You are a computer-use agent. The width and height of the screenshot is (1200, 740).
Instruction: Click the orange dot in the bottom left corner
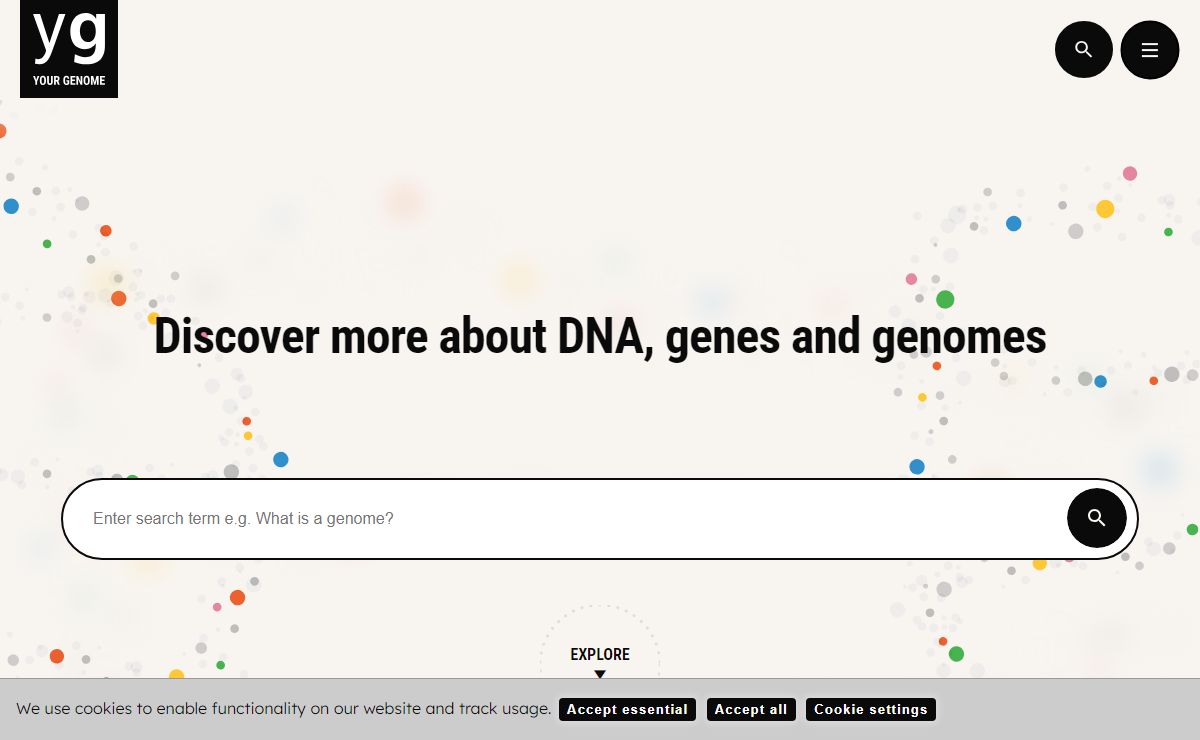[x=57, y=656]
